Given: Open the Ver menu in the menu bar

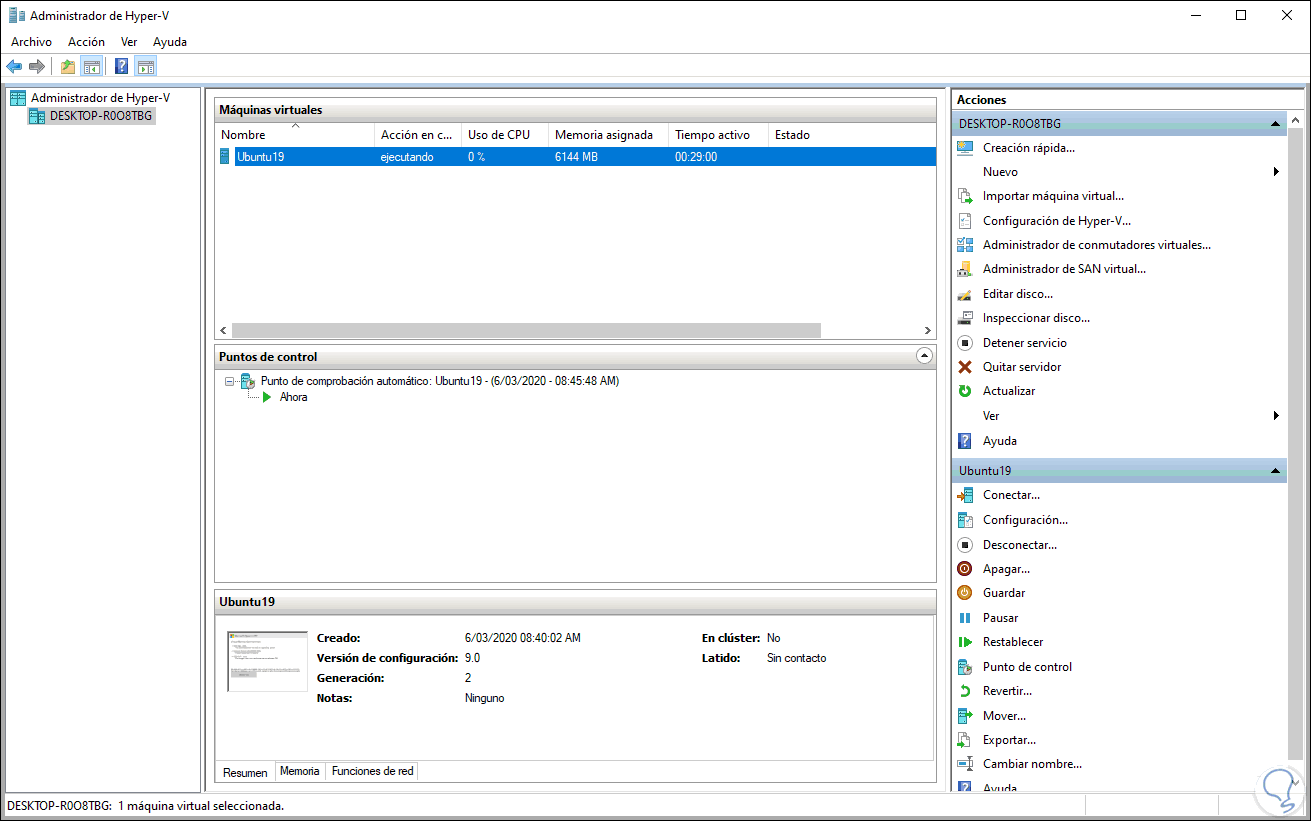Looking at the screenshot, I should (x=129, y=42).
